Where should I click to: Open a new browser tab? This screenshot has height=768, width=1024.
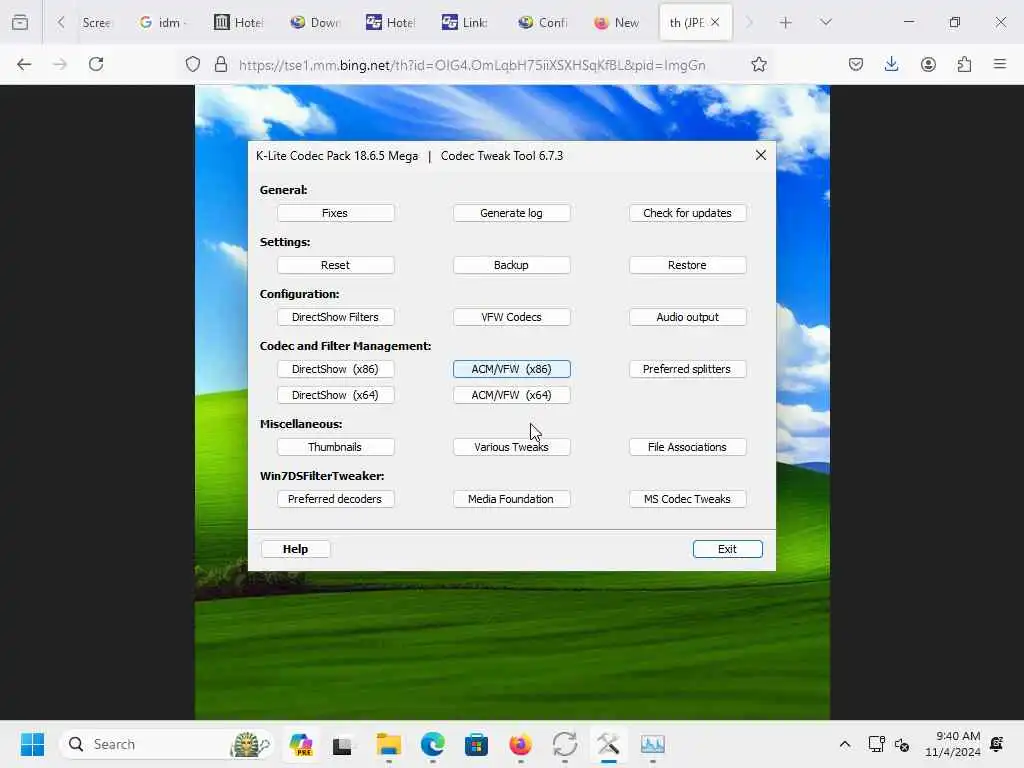click(x=786, y=23)
